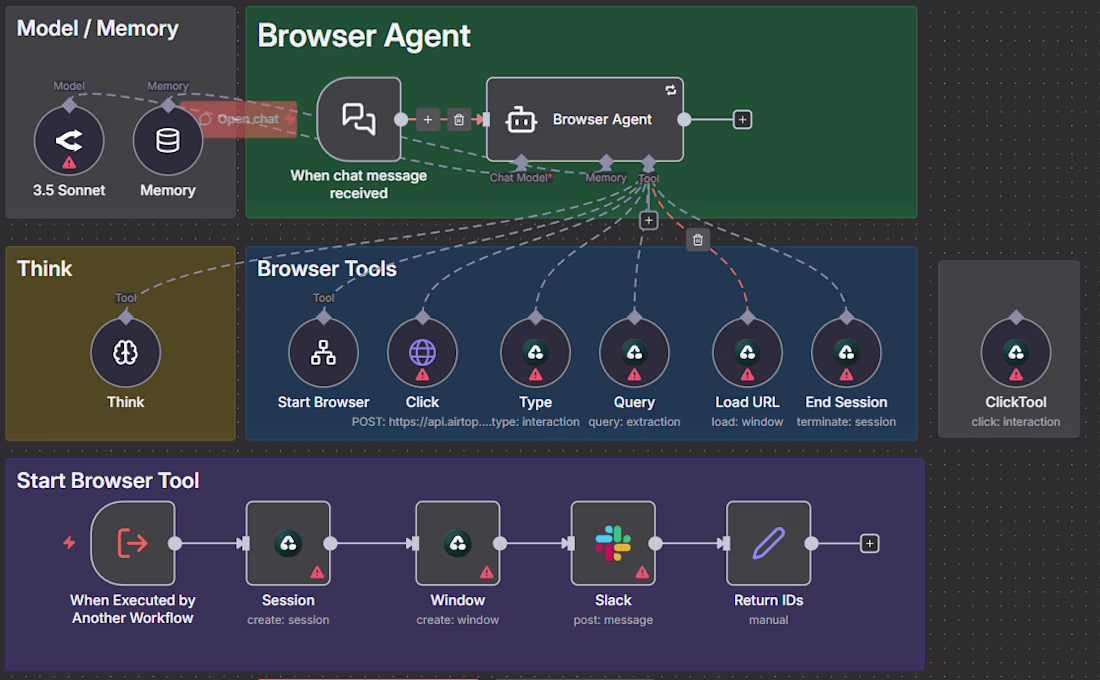This screenshot has height=680, width=1100.
Task: Select the 3.5 Sonnet model node
Action: [x=69, y=140]
